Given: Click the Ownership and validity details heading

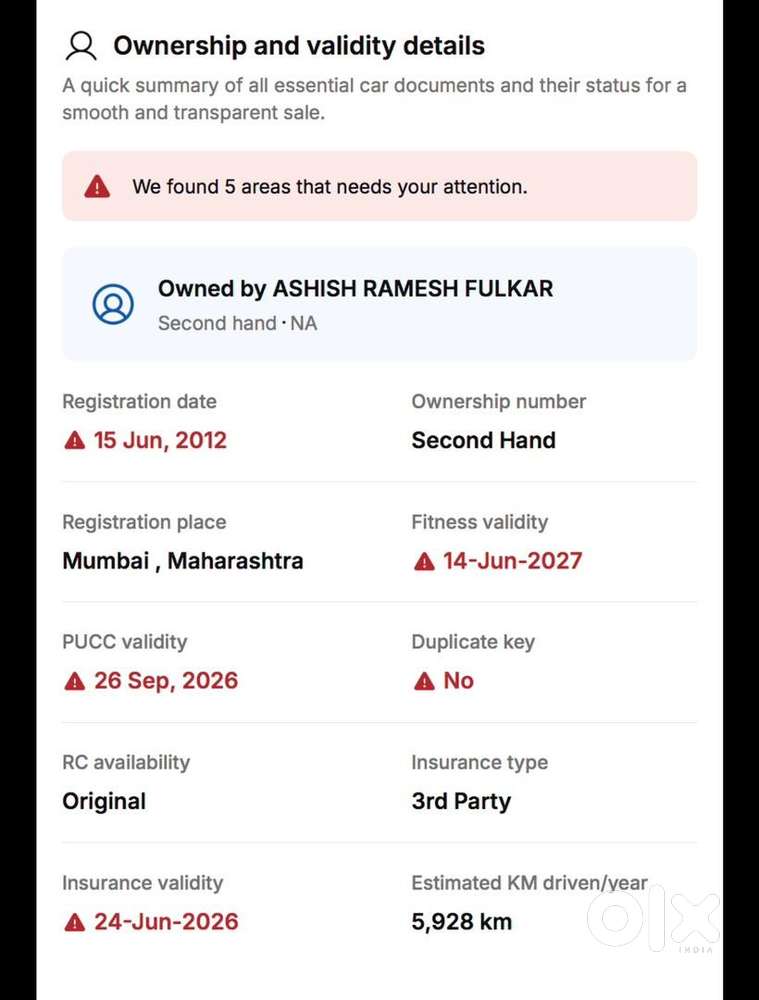Looking at the screenshot, I should click(298, 46).
